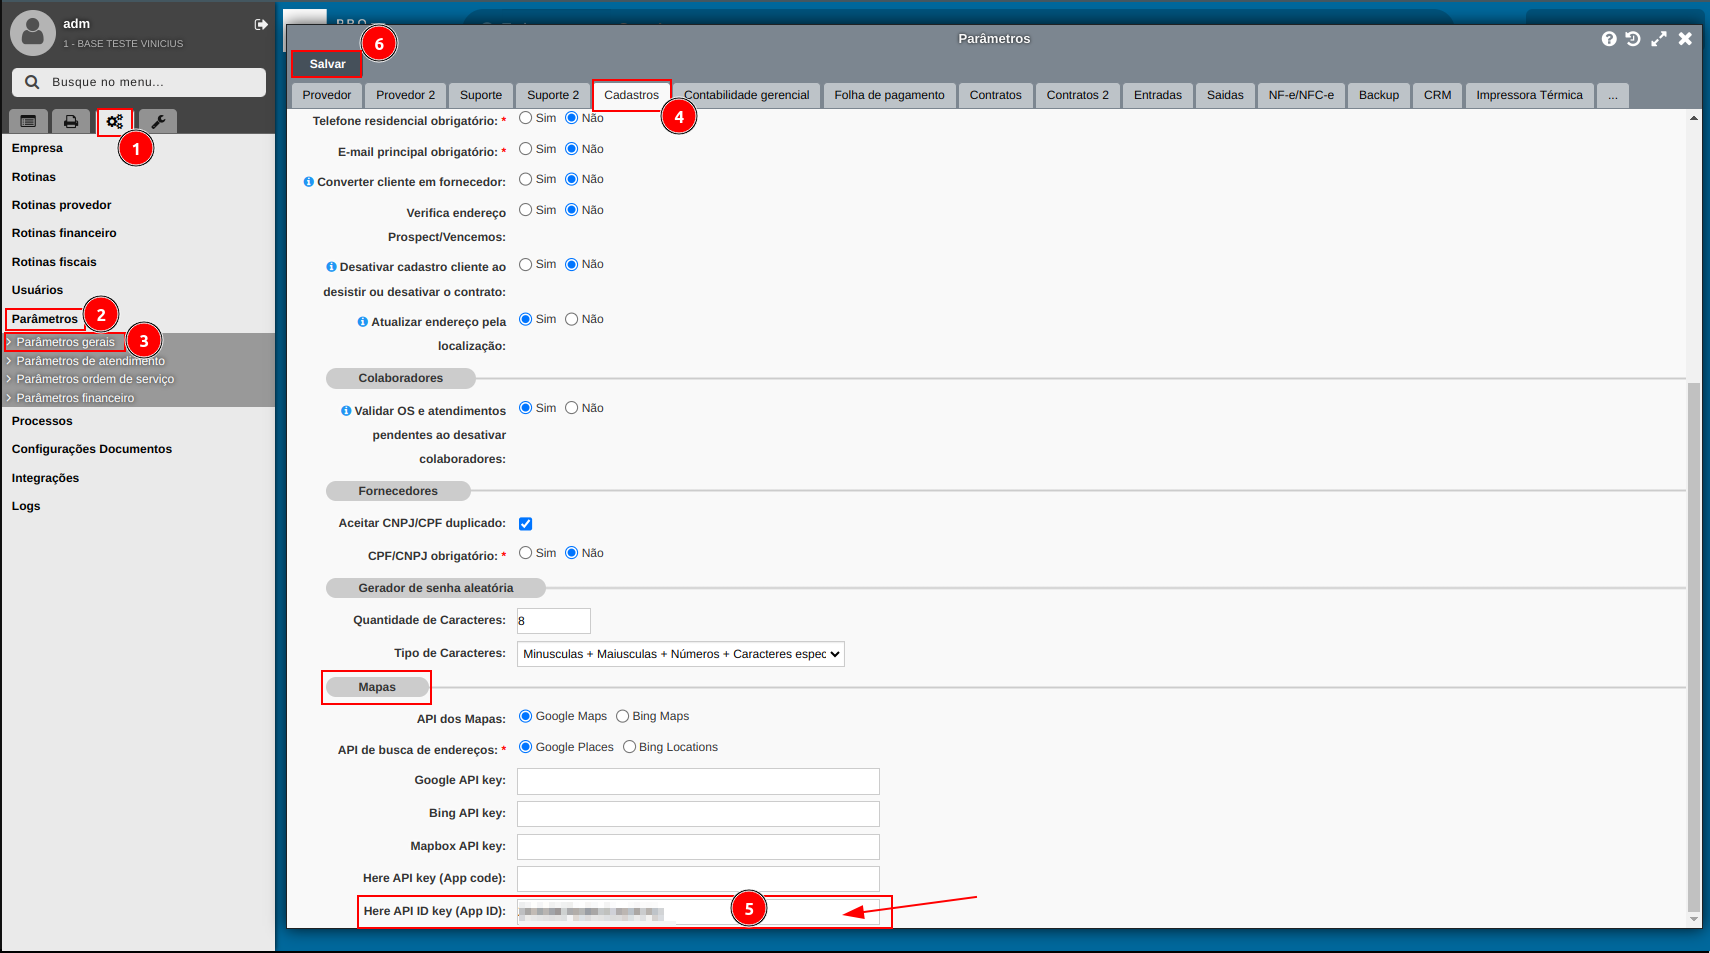Open the Parâmetros sidebar menu

45,319
